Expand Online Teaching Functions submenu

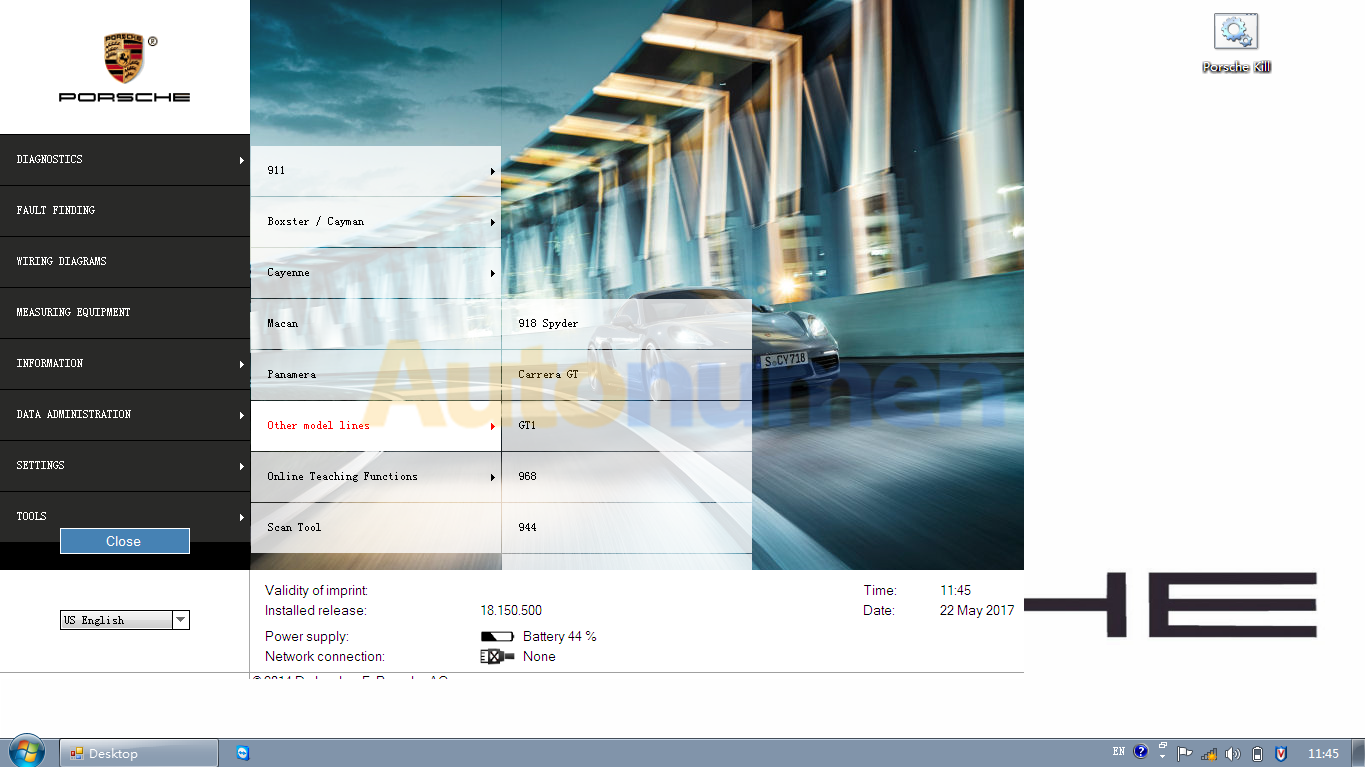376,477
